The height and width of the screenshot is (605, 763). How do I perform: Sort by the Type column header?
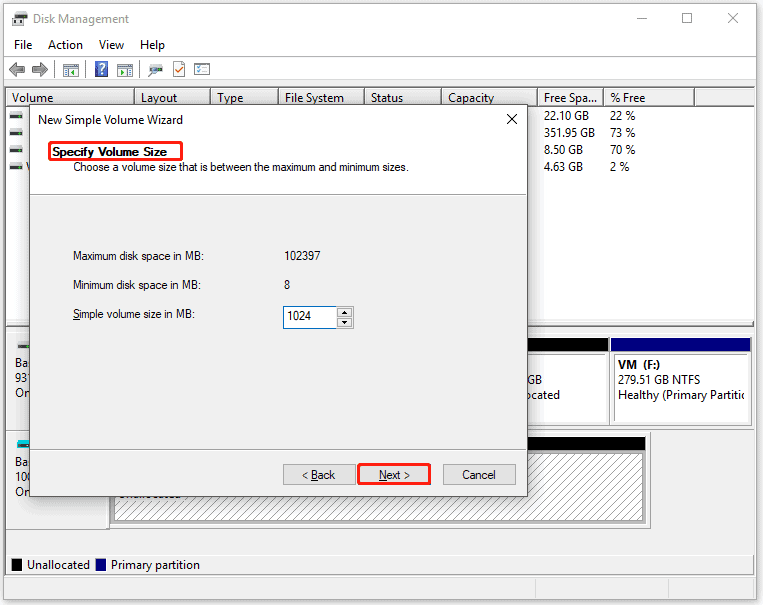click(x=245, y=97)
